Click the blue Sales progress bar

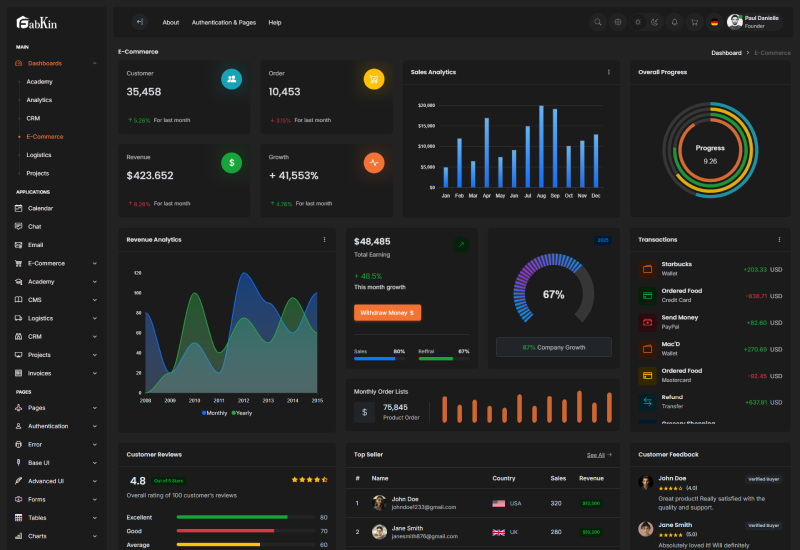(375, 359)
